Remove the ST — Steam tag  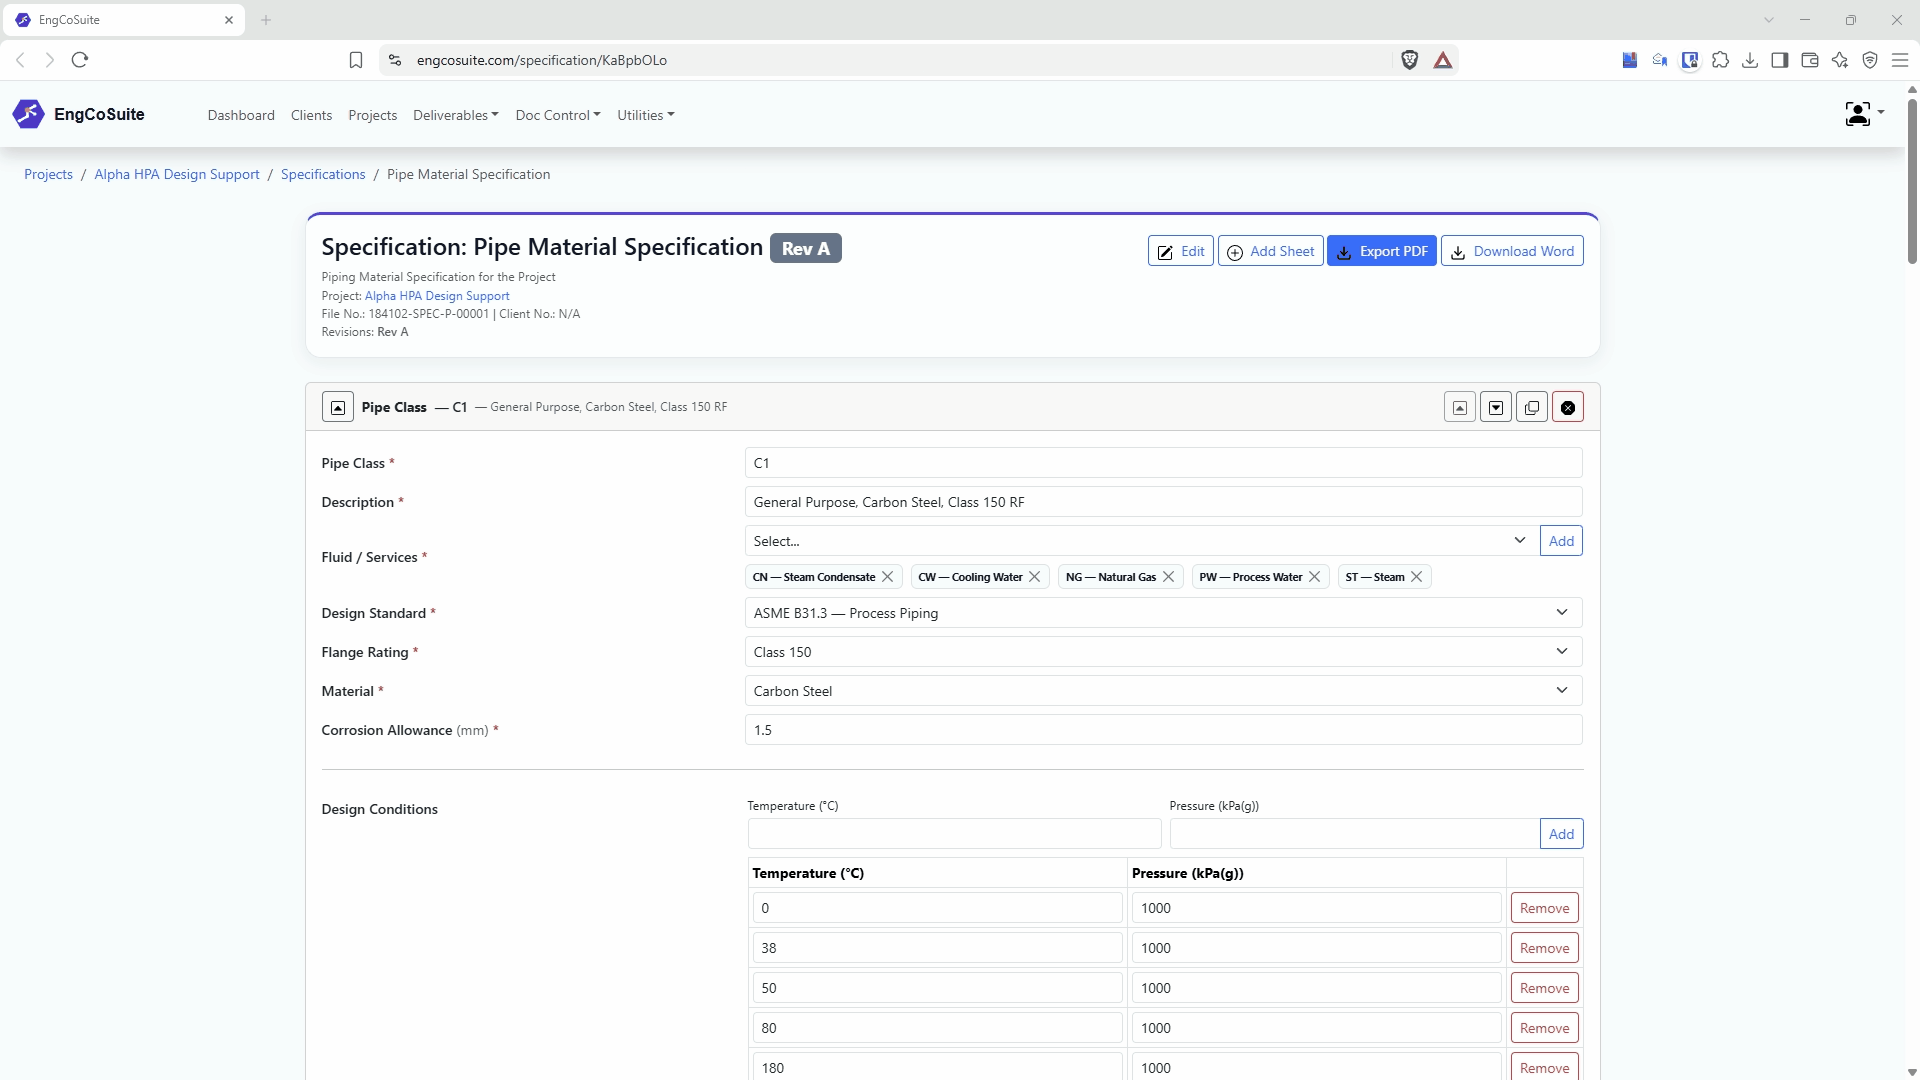tap(1417, 577)
